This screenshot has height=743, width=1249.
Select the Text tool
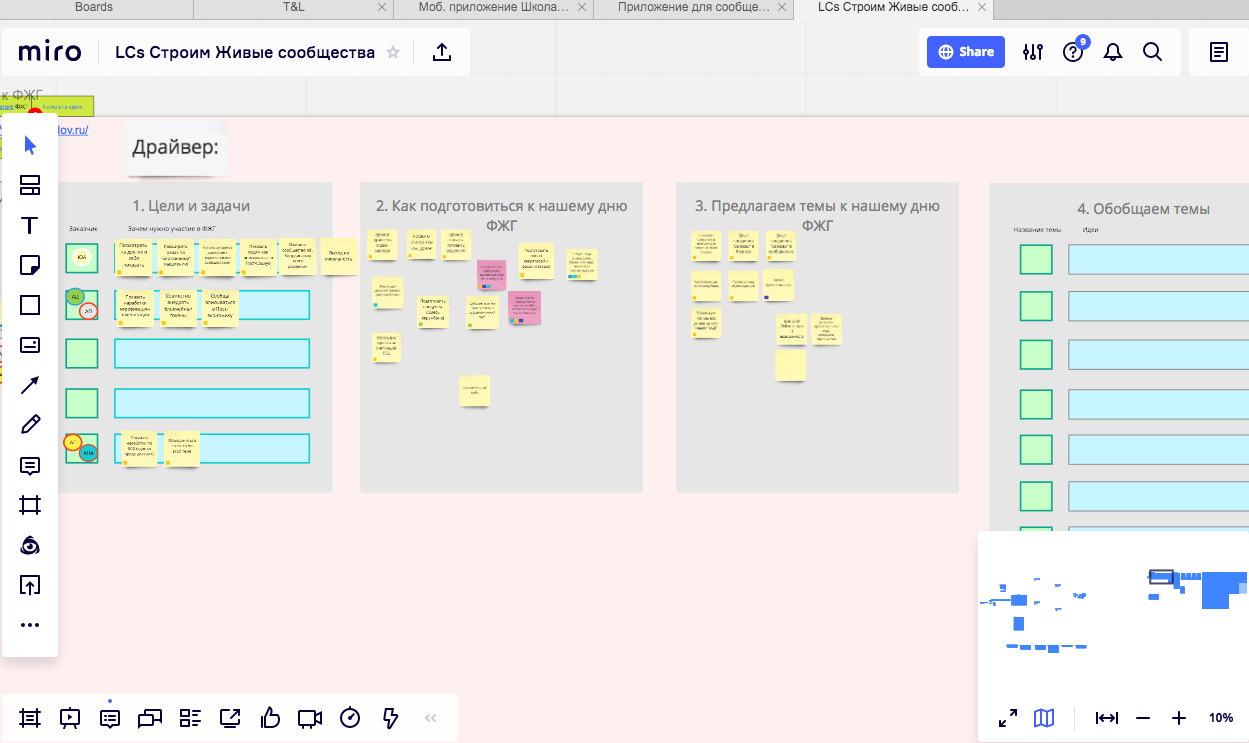[x=30, y=225]
